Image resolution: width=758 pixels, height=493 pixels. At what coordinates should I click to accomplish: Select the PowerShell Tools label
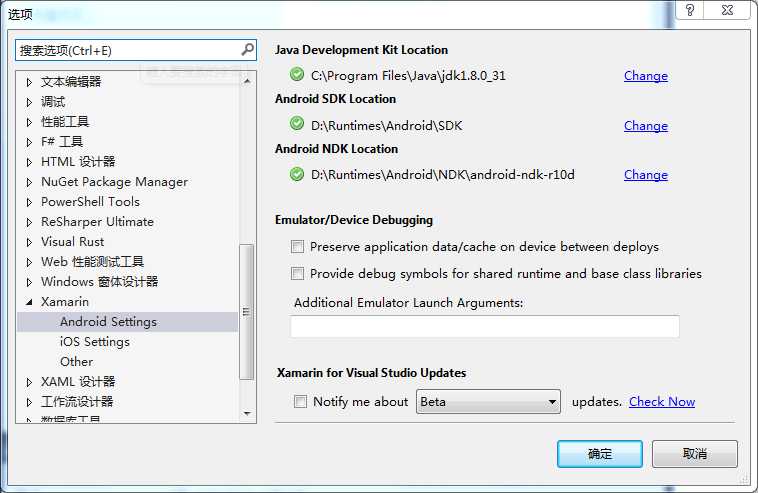click(x=90, y=202)
